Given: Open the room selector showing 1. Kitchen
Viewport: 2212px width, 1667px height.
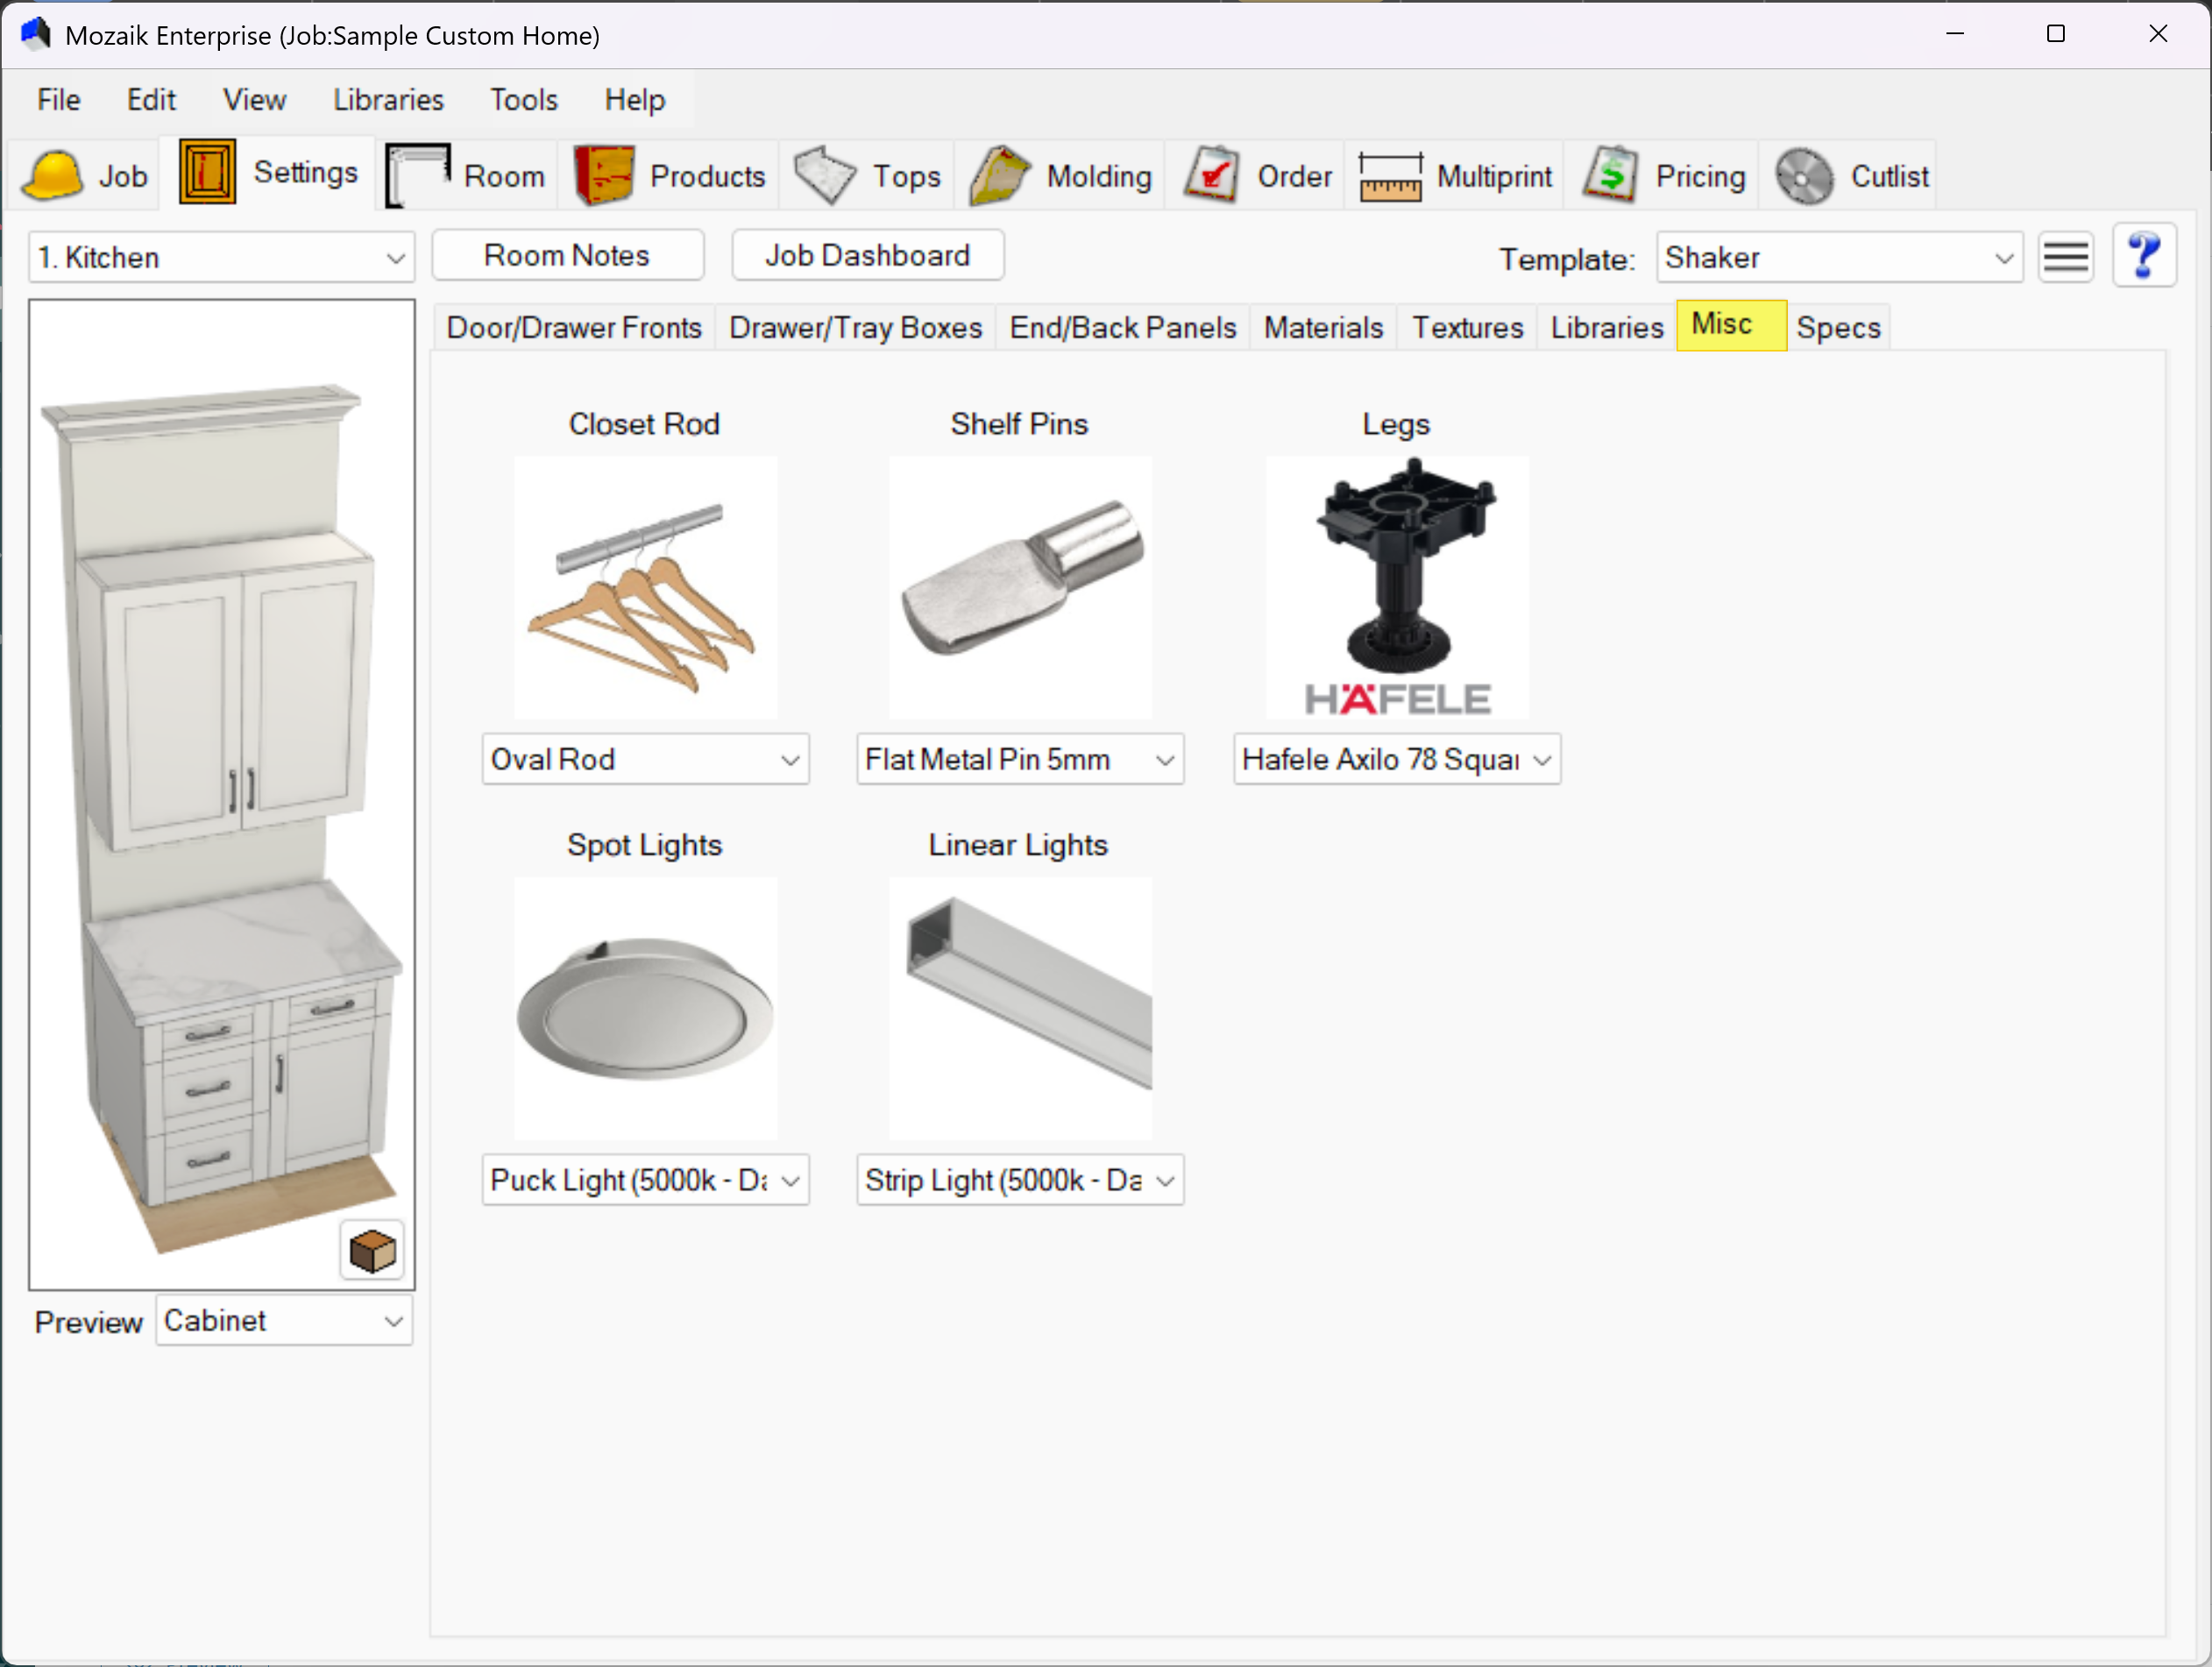Looking at the screenshot, I should click(221, 258).
